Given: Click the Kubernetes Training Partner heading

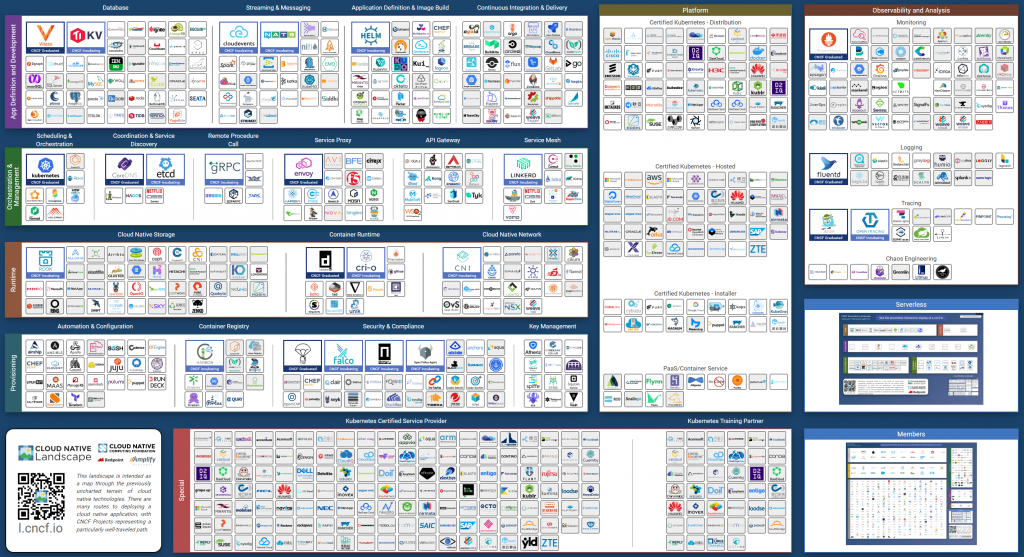Looking at the screenshot, I should point(725,421).
